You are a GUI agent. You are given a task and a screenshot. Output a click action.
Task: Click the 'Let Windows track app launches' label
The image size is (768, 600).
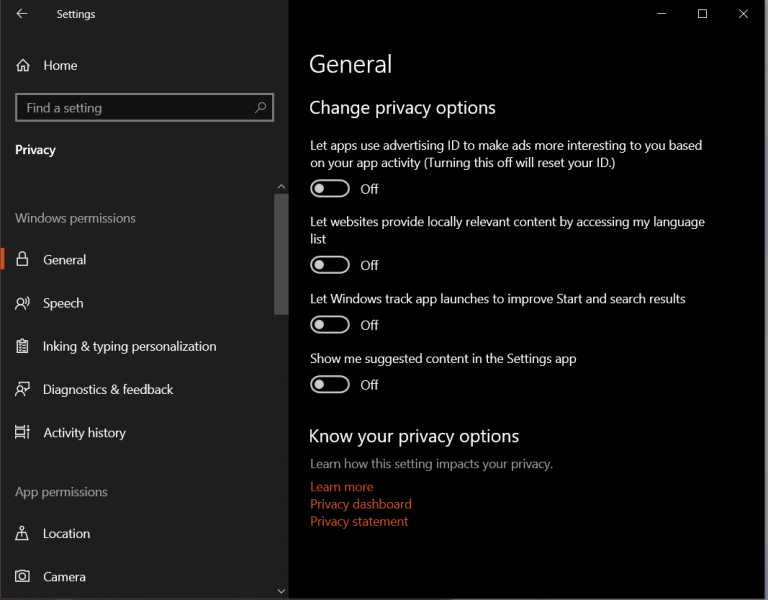pyautogui.click(x=498, y=299)
